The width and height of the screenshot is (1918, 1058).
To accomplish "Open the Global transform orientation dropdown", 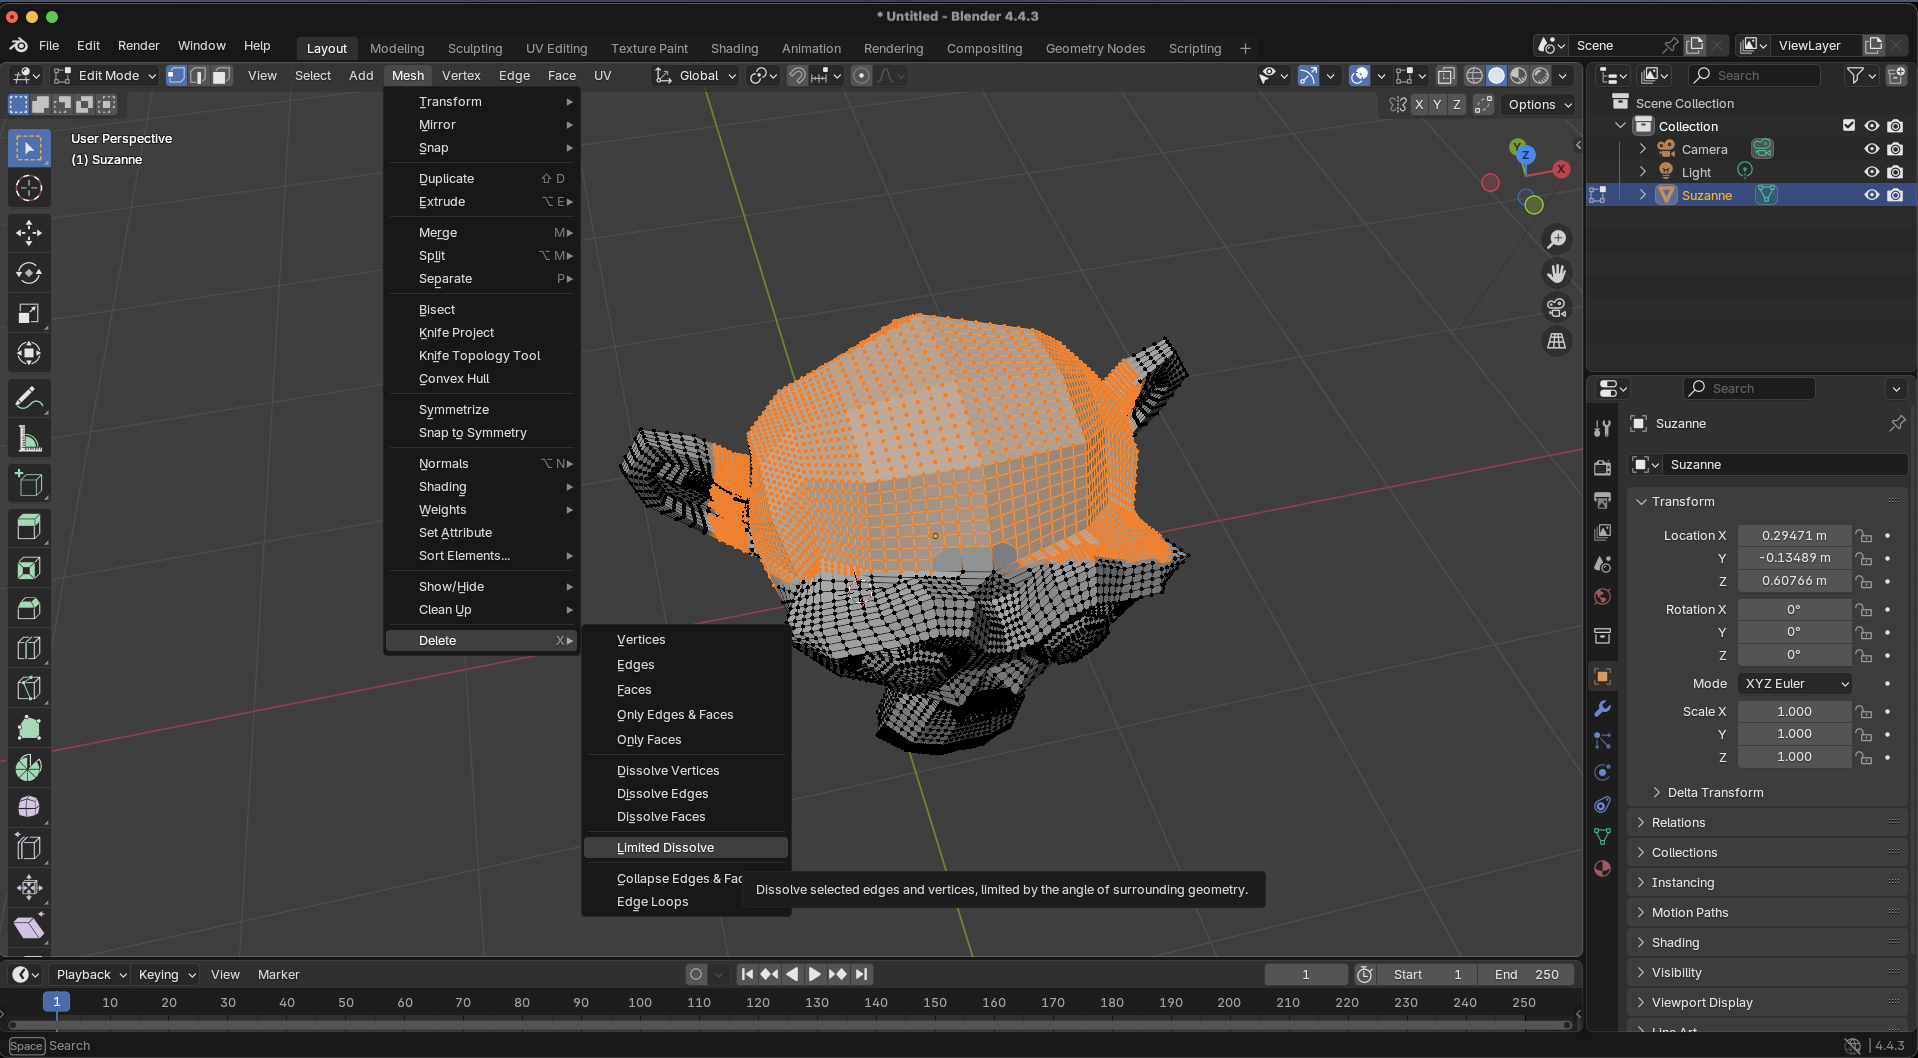I will click(696, 75).
